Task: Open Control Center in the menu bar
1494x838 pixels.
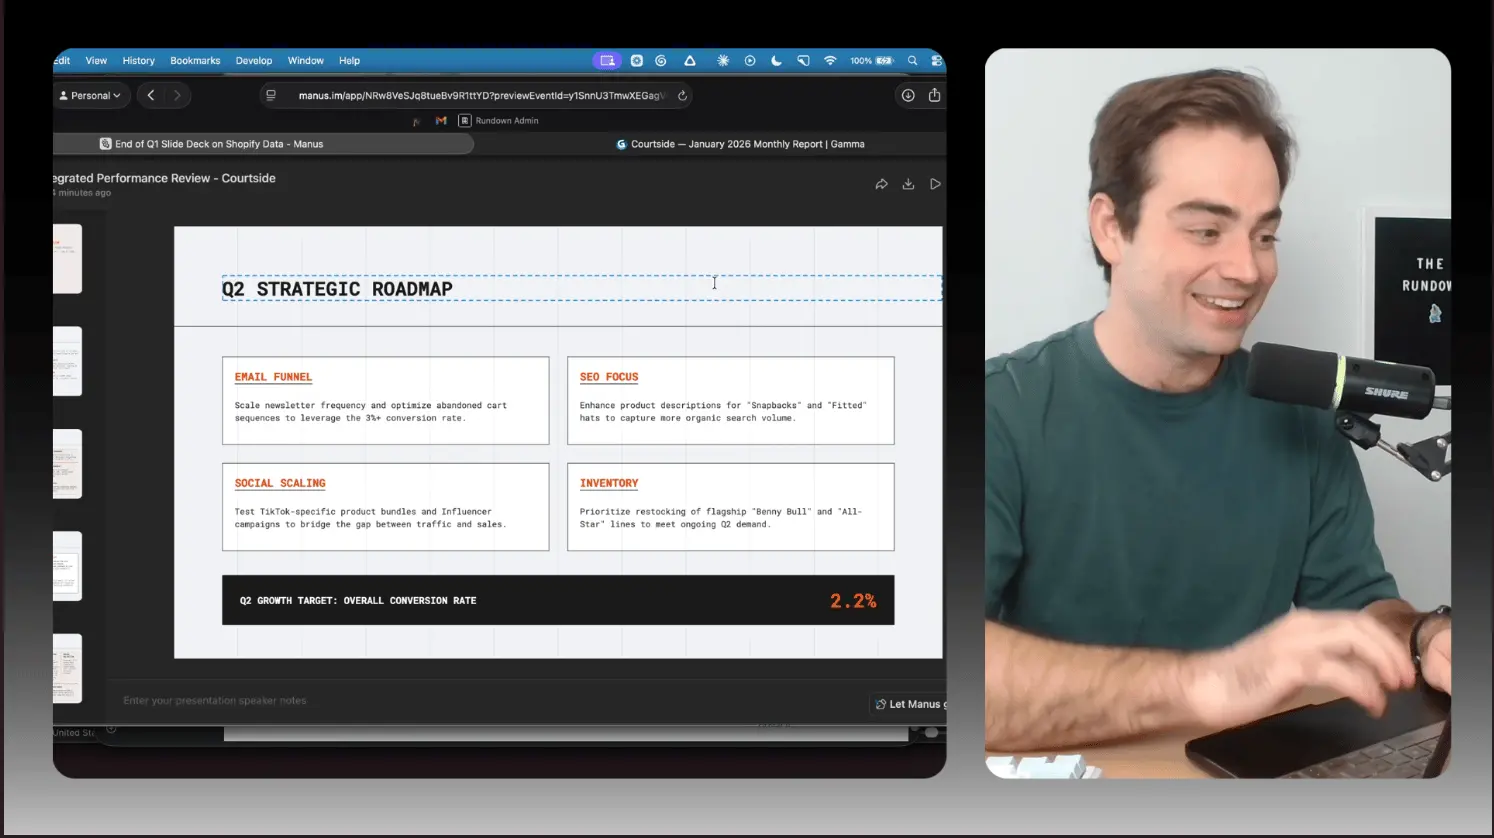Action: coord(936,61)
